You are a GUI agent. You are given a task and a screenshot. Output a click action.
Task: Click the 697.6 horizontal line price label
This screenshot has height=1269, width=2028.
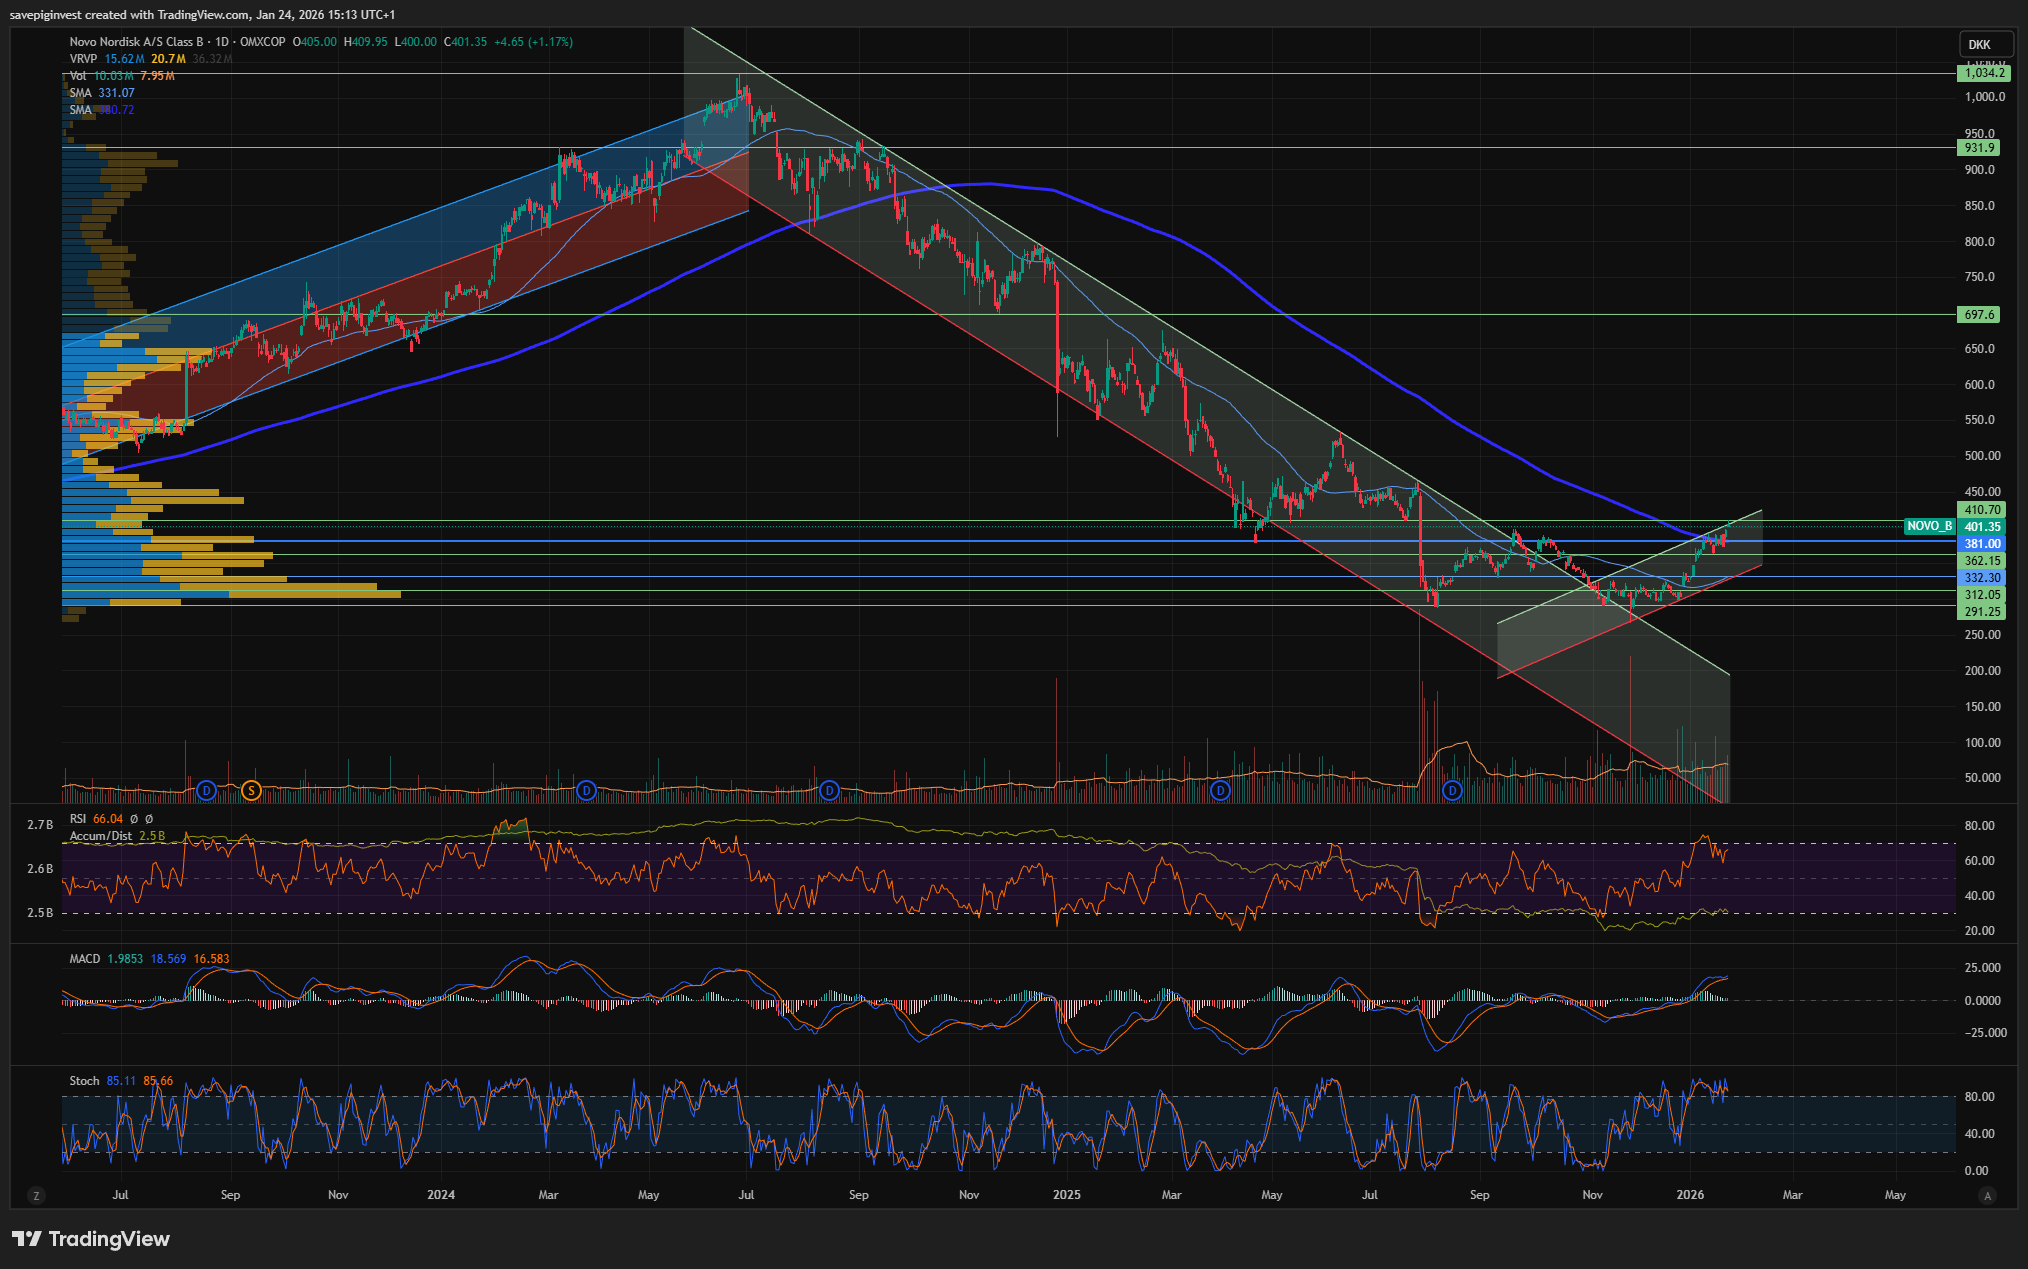click(x=1979, y=314)
